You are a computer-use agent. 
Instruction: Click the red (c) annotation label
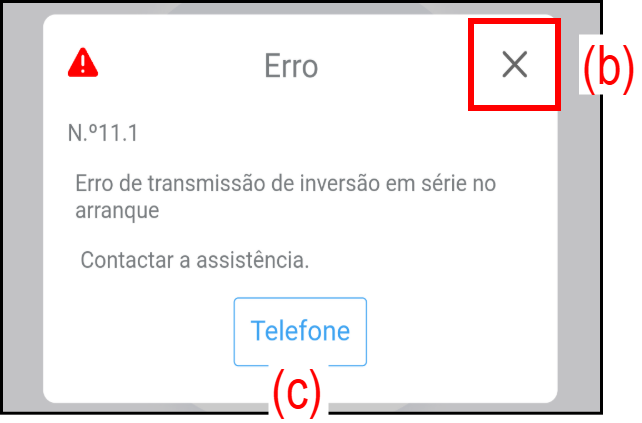coord(297,392)
